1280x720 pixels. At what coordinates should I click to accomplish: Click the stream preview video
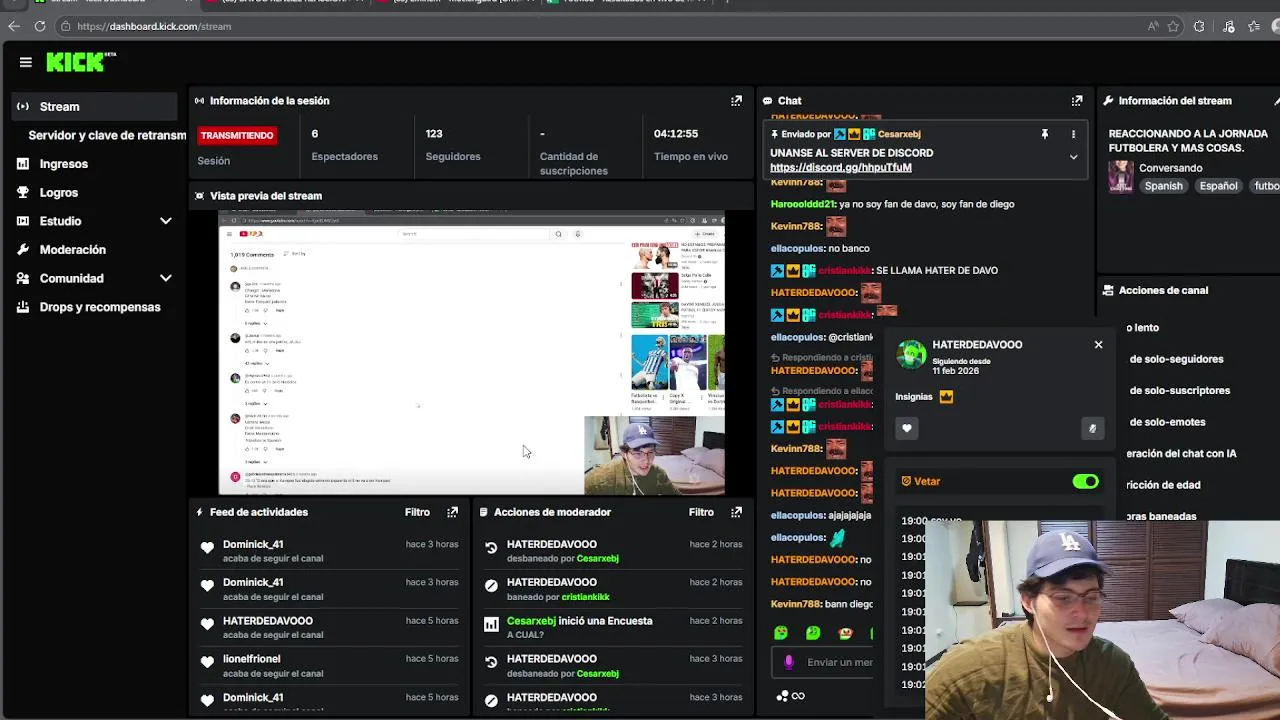coord(471,353)
